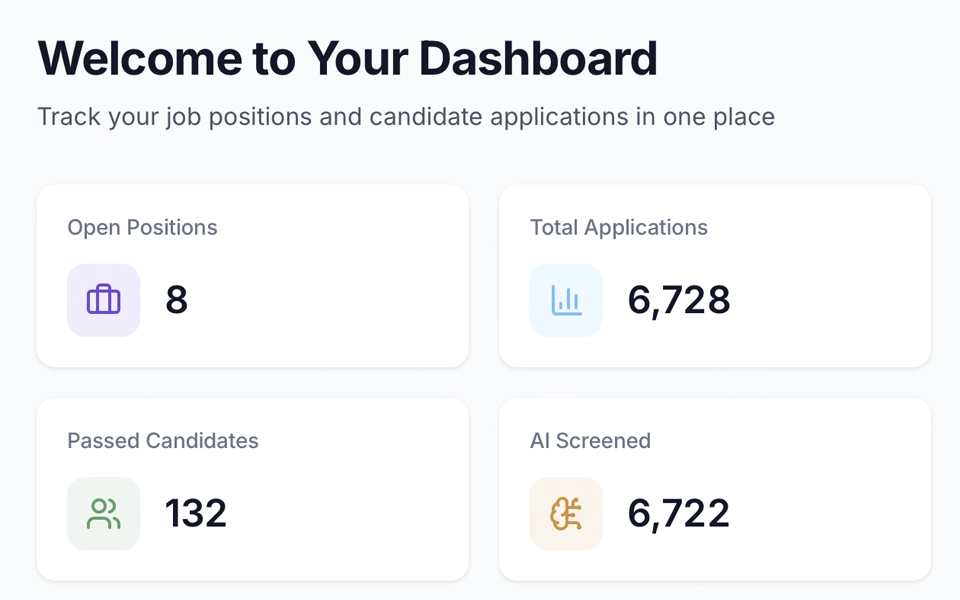Image resolution: width=960 pixels, height=600 pixels.
Task: Open the AI brain icon on AI Screened card
Action: (566, 513)
